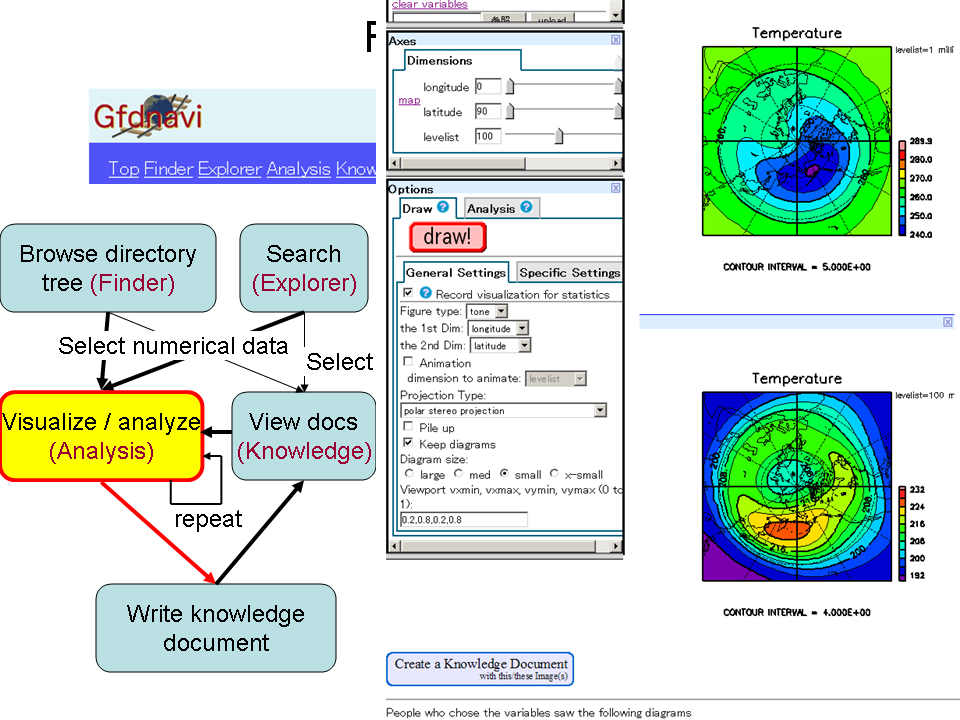
Task: Uncheck the Keep diagrams checkbox
Action: coord(408,443)
